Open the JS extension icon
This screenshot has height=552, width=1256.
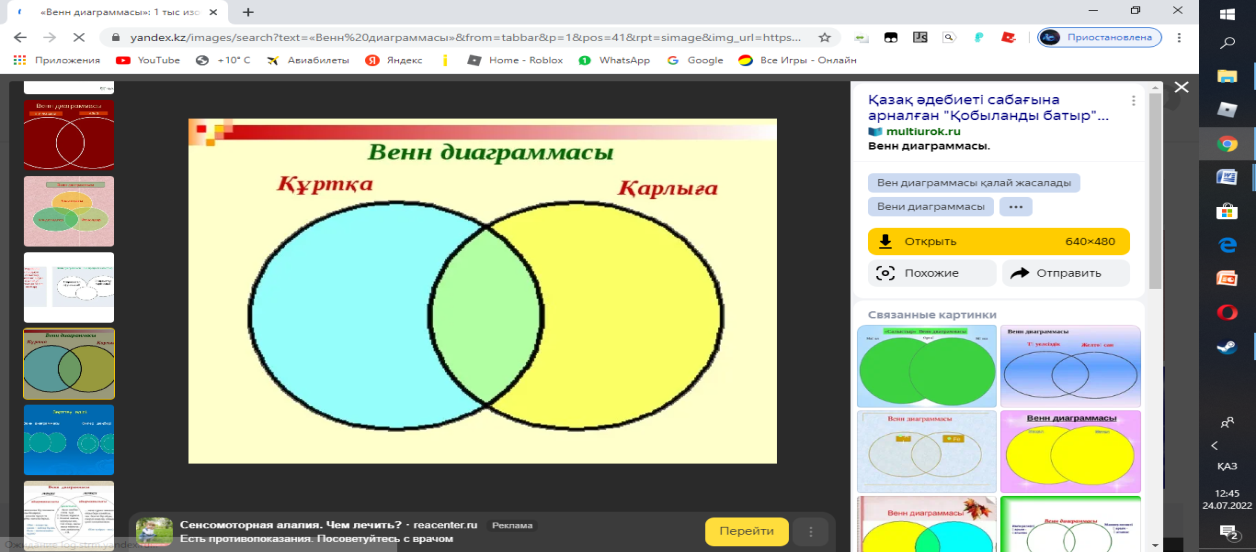(920, 37)
